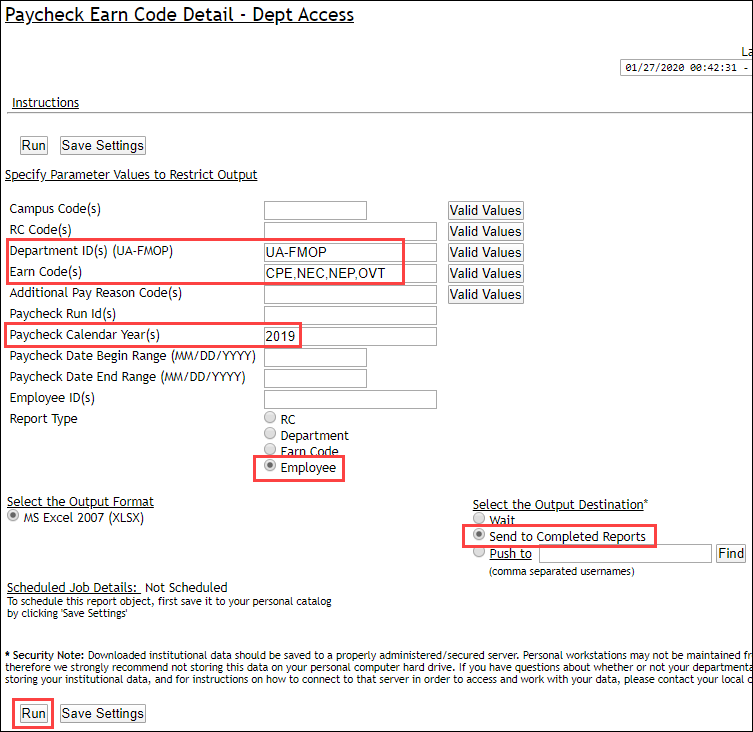Click the Select the Output Format heading
This screenshot has height=732, width=753.
click(x=80, y=501)
